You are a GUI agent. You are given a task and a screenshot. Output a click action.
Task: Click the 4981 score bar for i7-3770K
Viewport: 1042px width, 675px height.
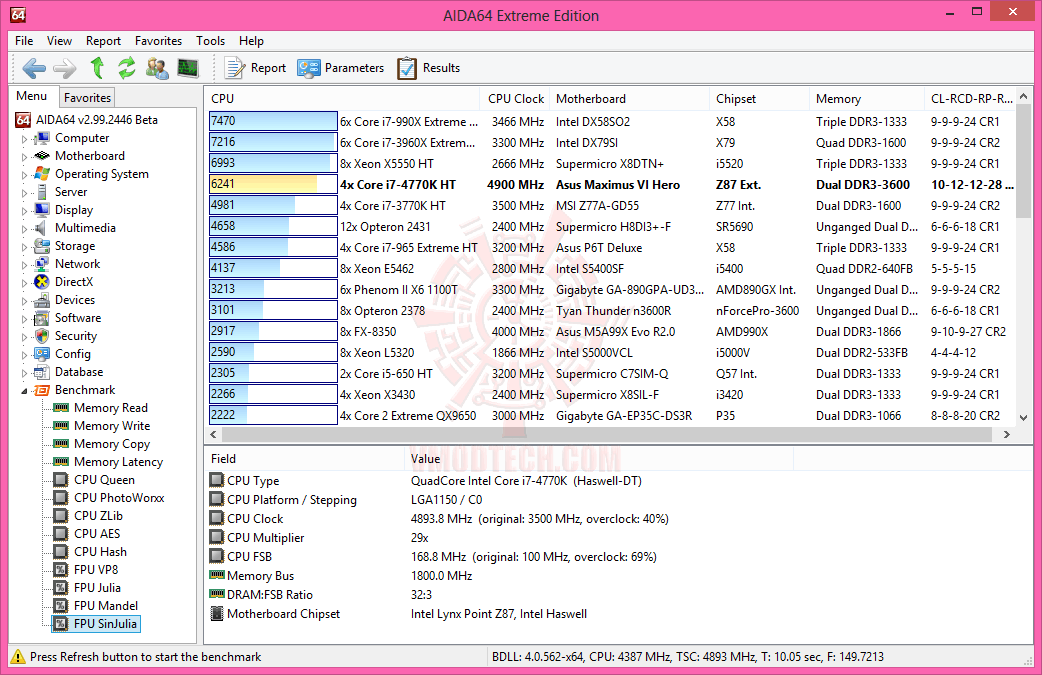273,205
